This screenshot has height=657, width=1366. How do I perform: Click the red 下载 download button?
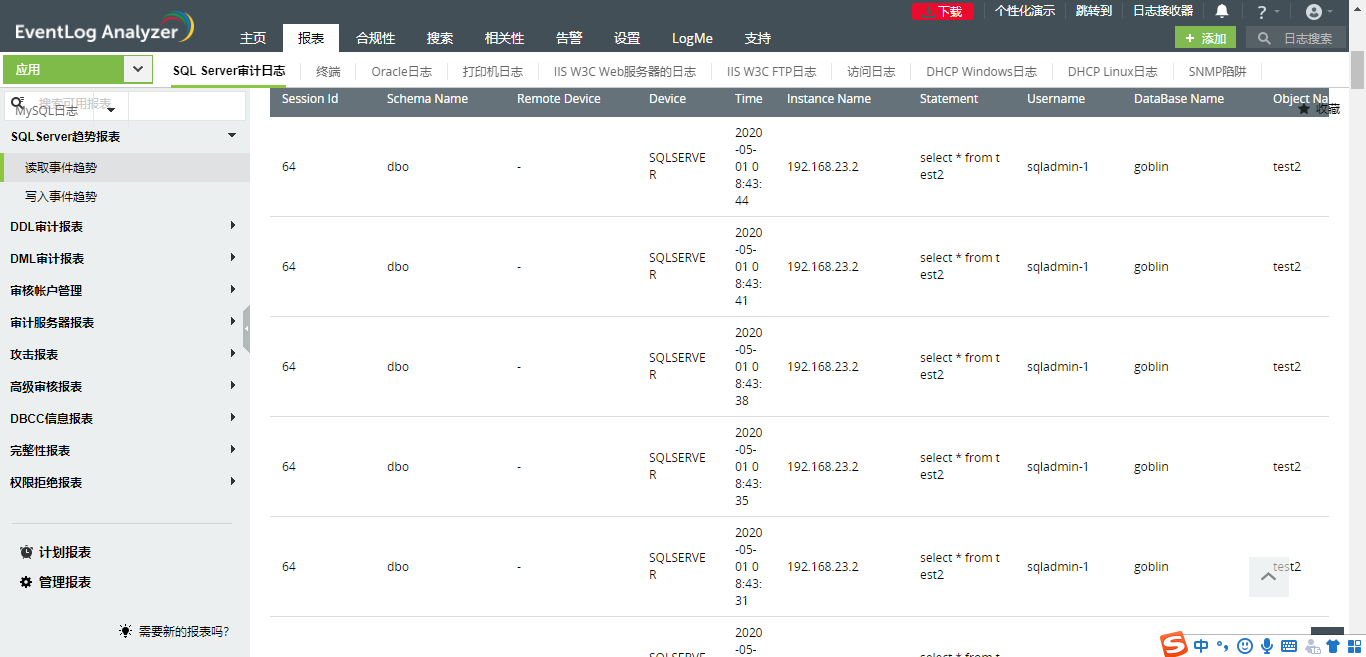pyautogui.click(x=943, y=11)
